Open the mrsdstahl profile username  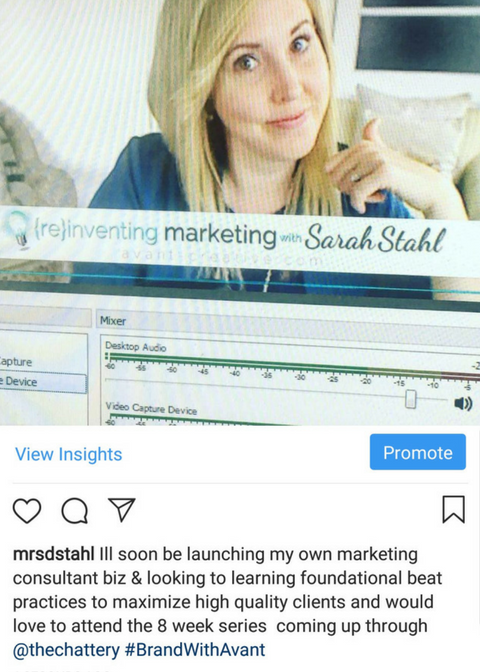[x=54, y=554]
